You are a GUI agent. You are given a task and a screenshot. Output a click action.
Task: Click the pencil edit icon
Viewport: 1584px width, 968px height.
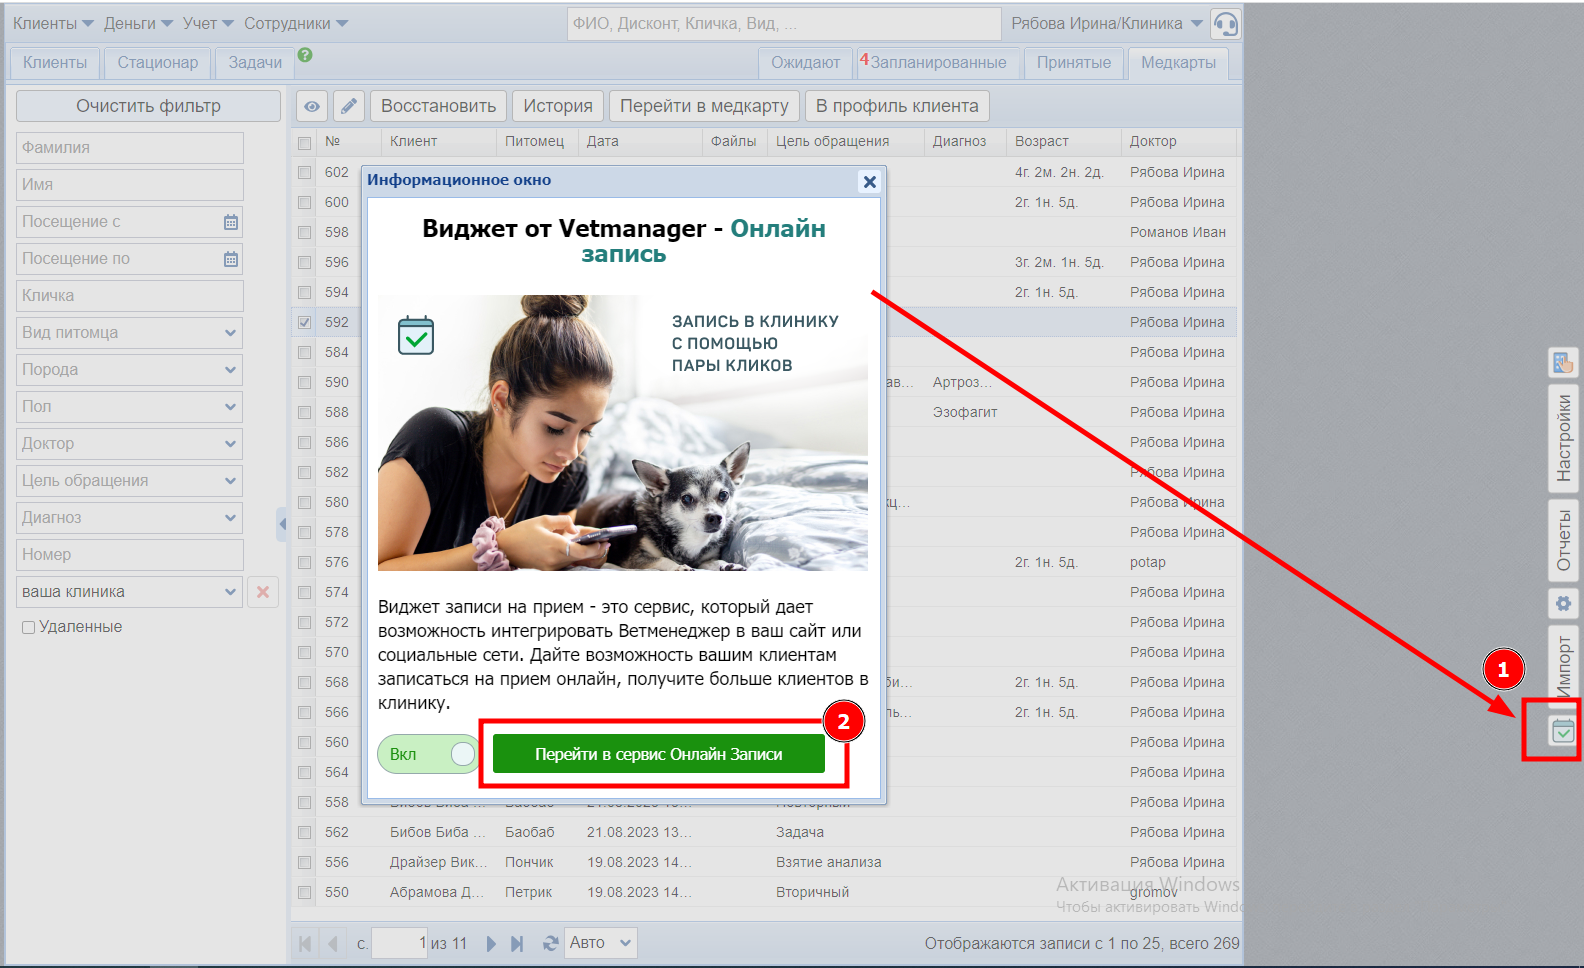pos(348,106)
